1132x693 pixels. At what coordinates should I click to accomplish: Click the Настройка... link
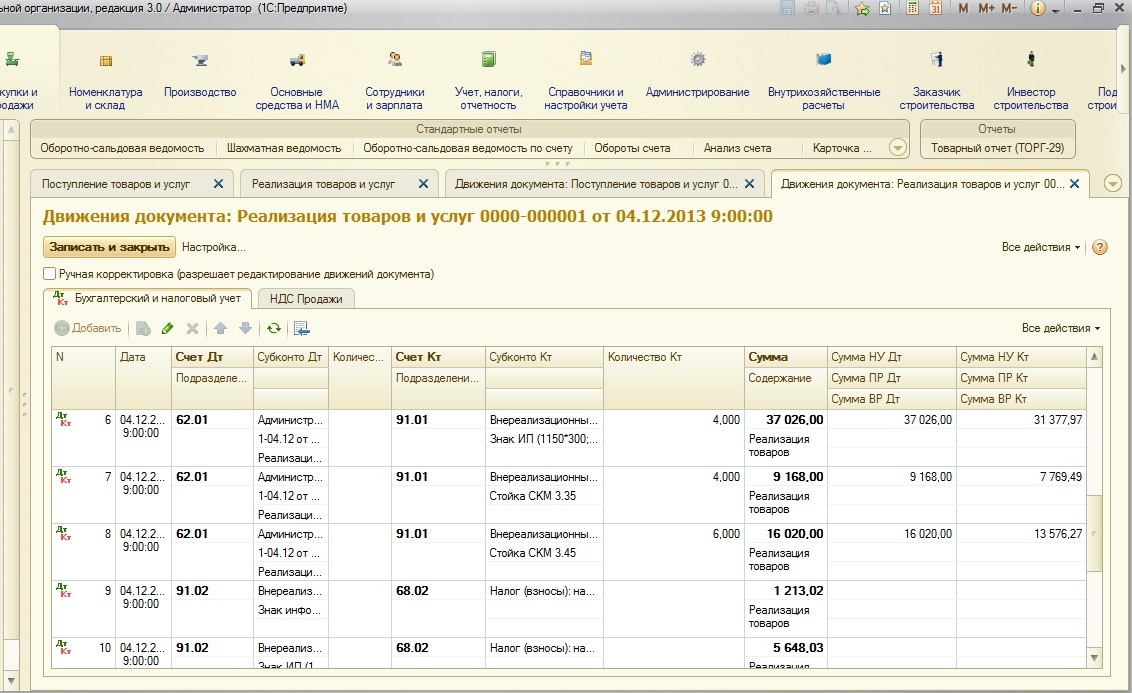[213, 247]
